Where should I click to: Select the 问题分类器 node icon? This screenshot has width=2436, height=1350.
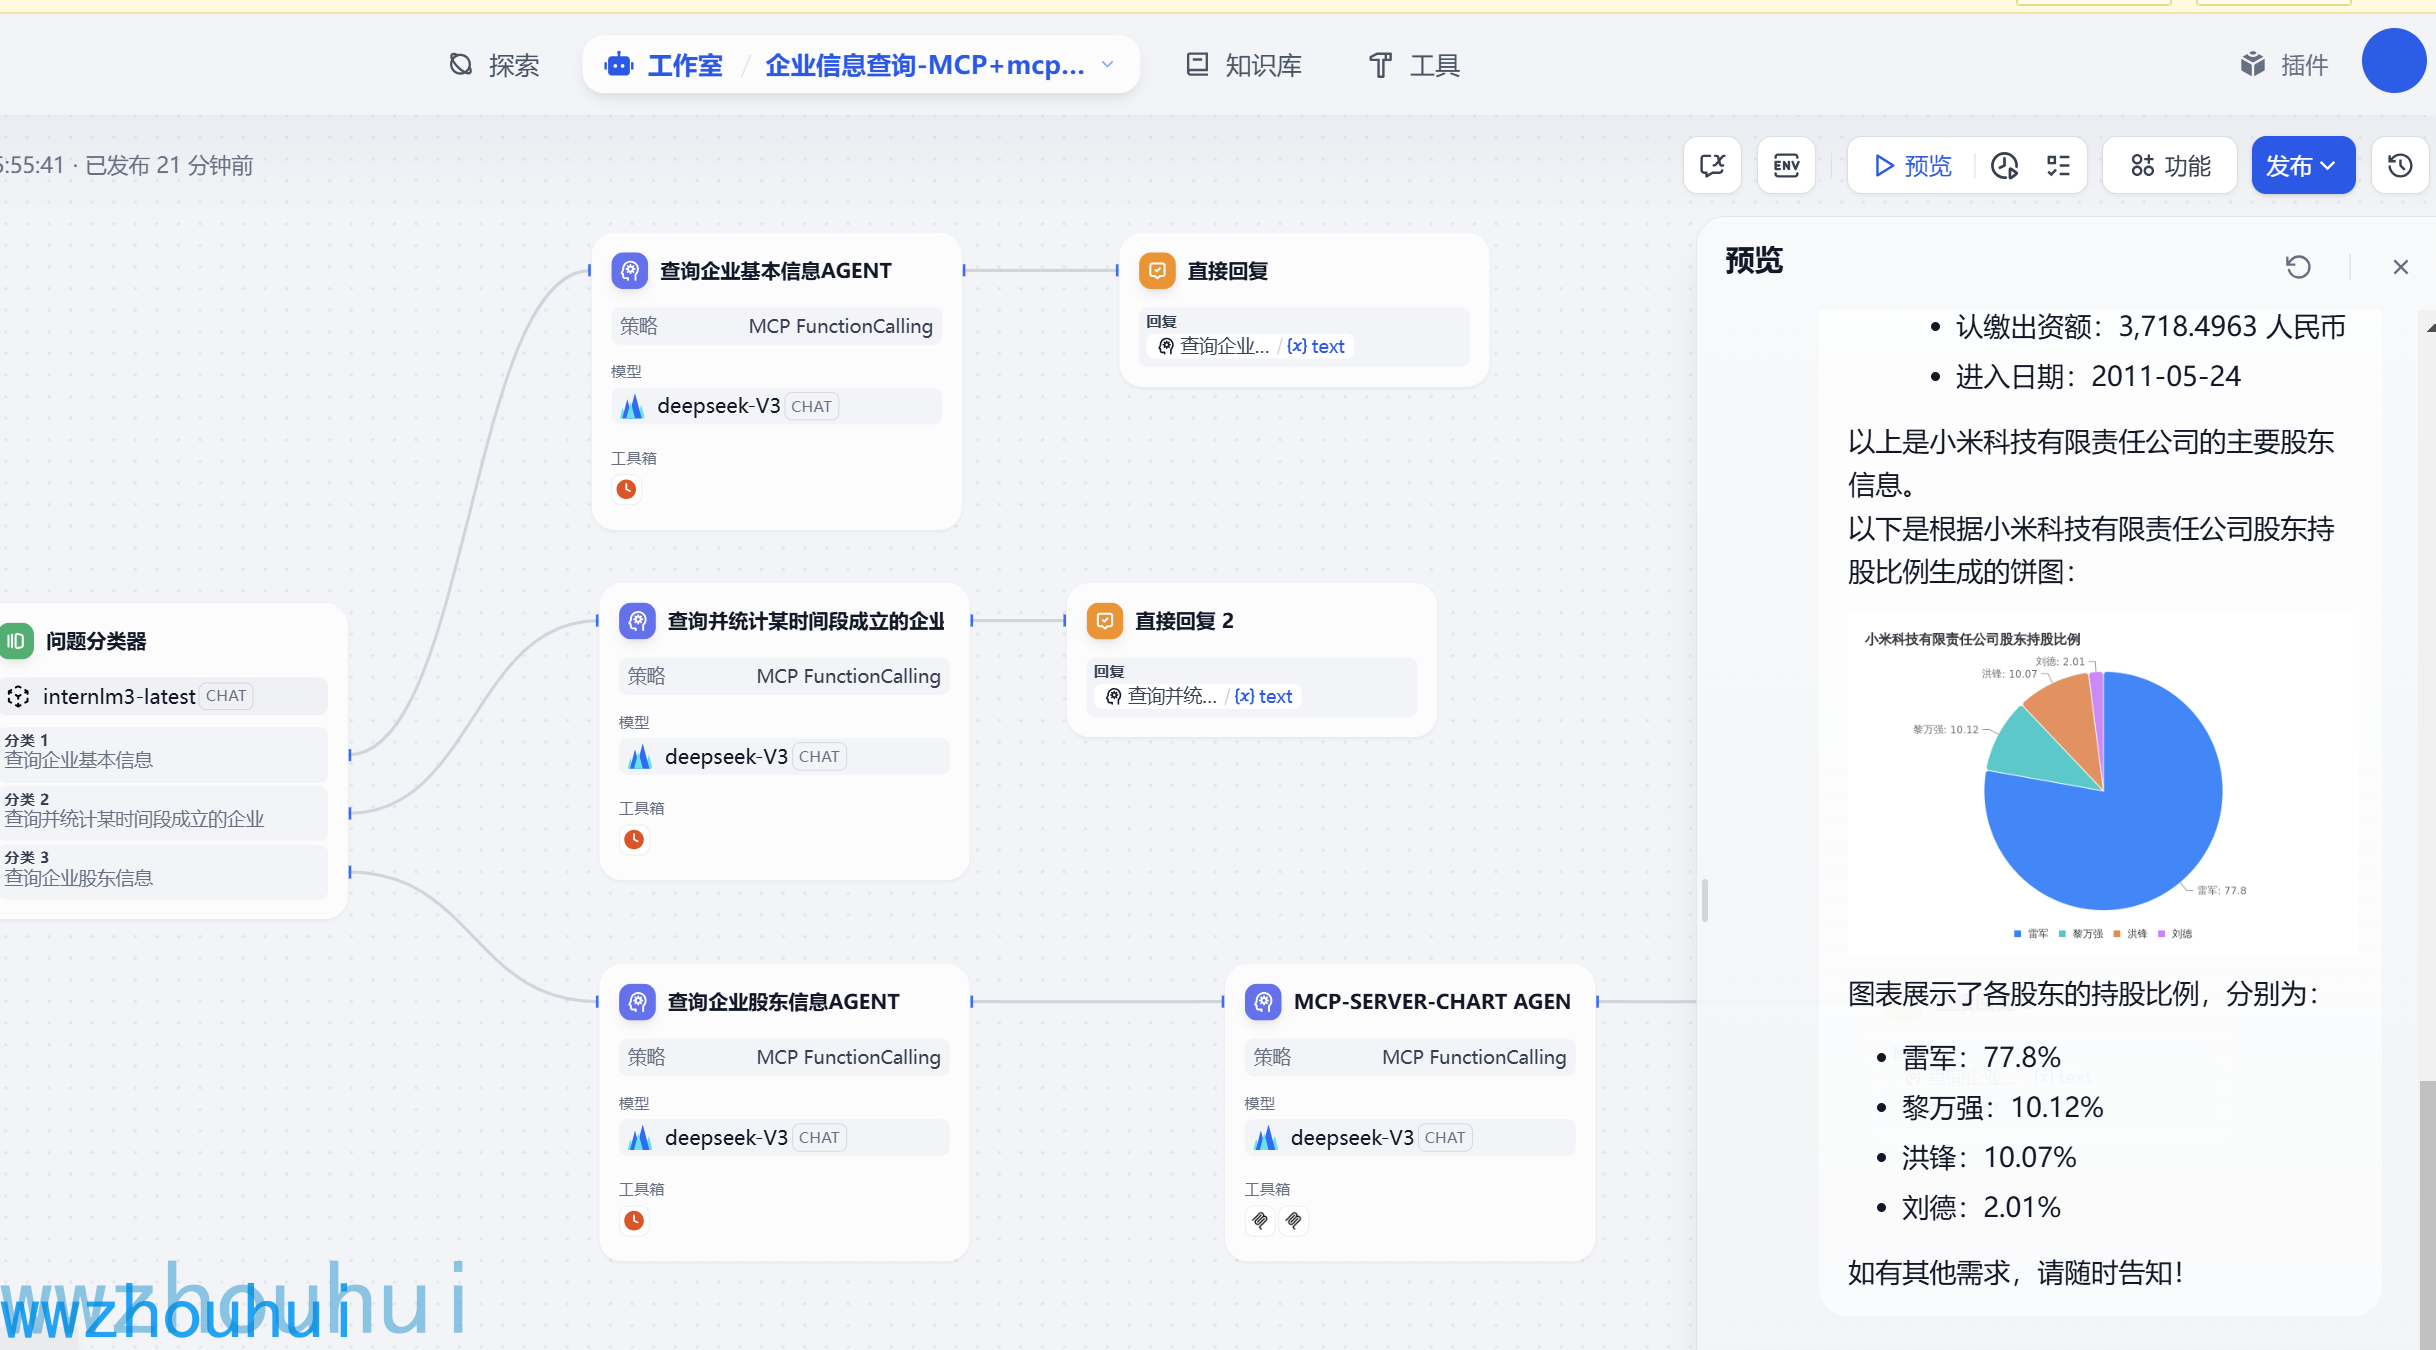16,641
